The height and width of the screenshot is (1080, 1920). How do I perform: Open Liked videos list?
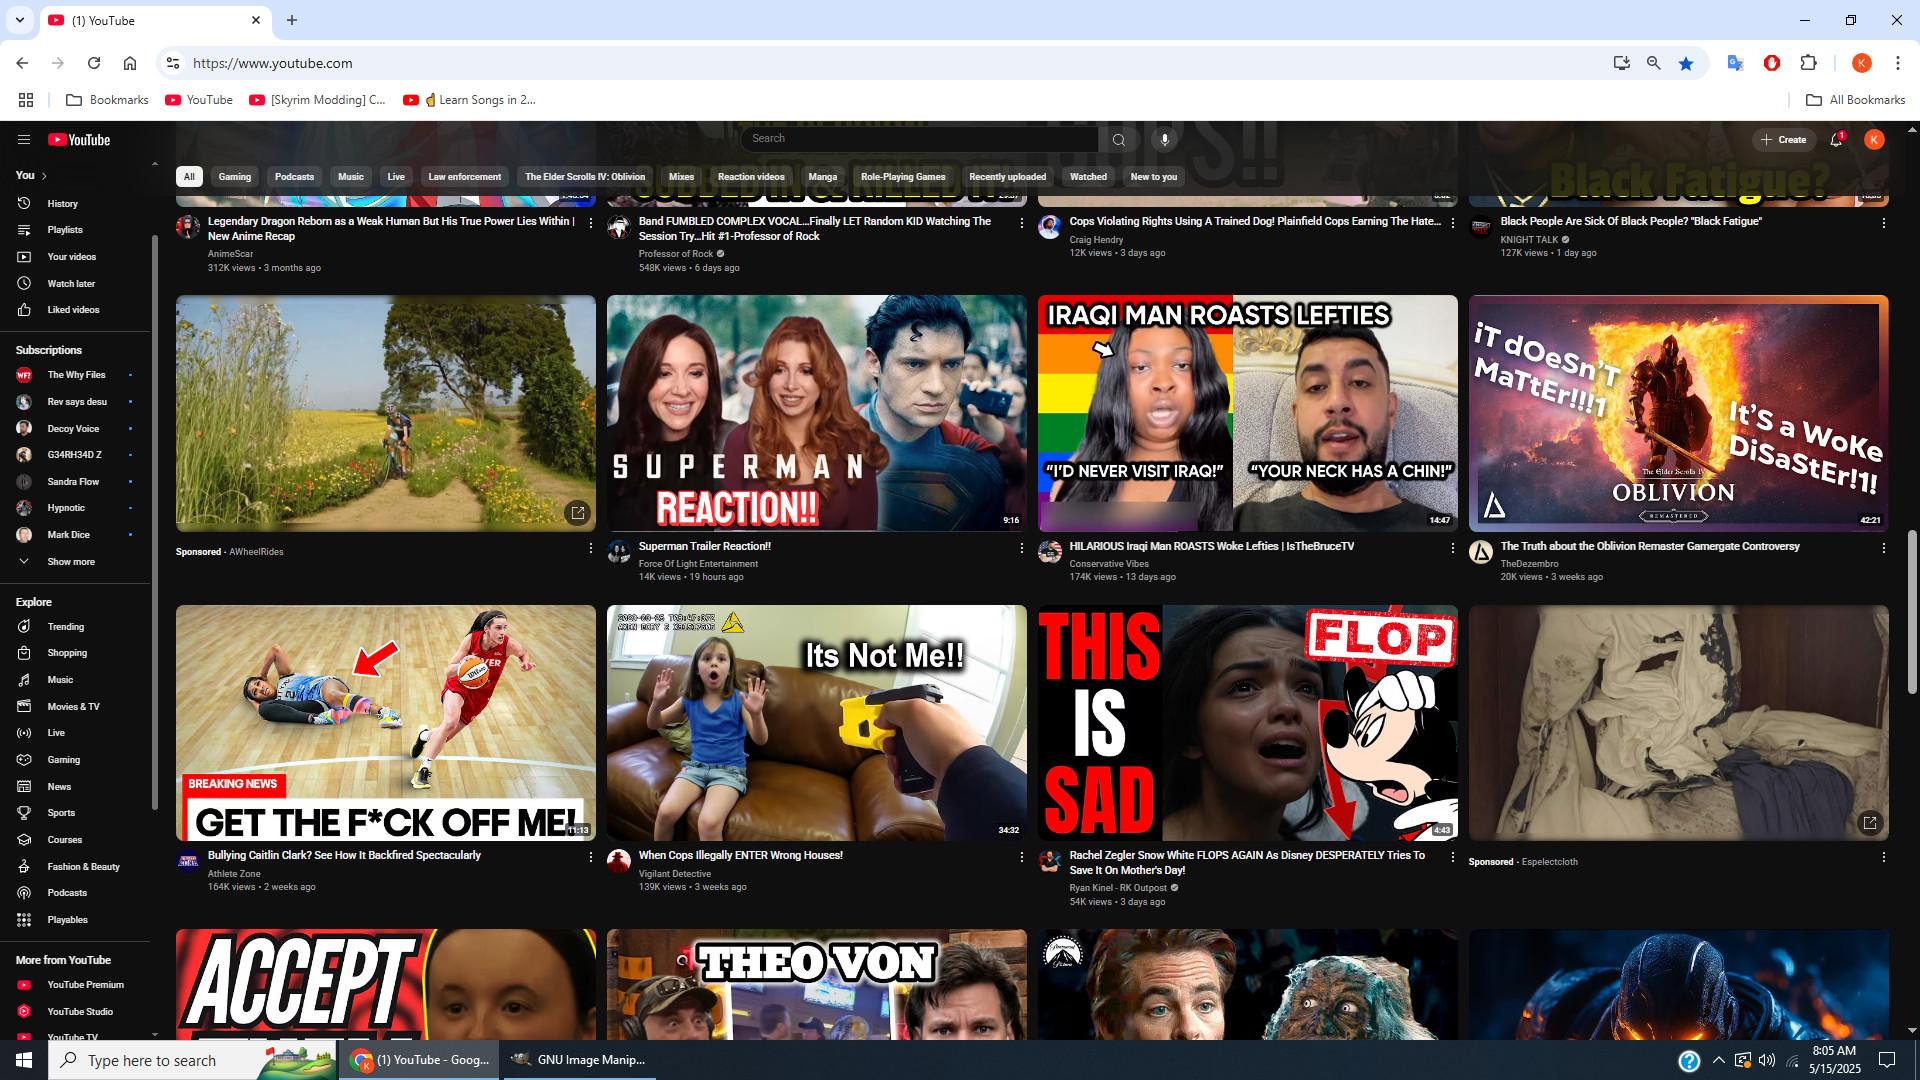pyautogui.click(x=75, y=310)
